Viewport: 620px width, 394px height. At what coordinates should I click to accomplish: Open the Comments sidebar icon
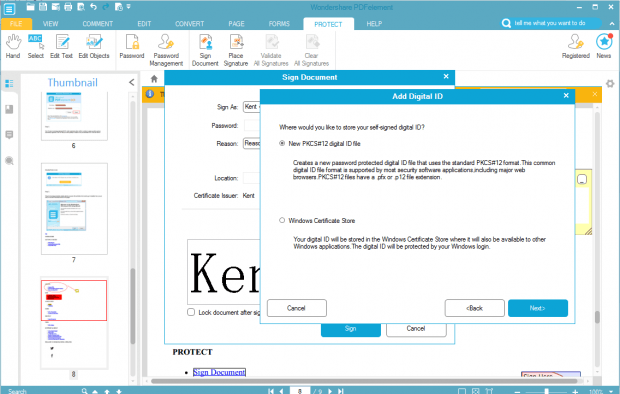pos(9,135)
